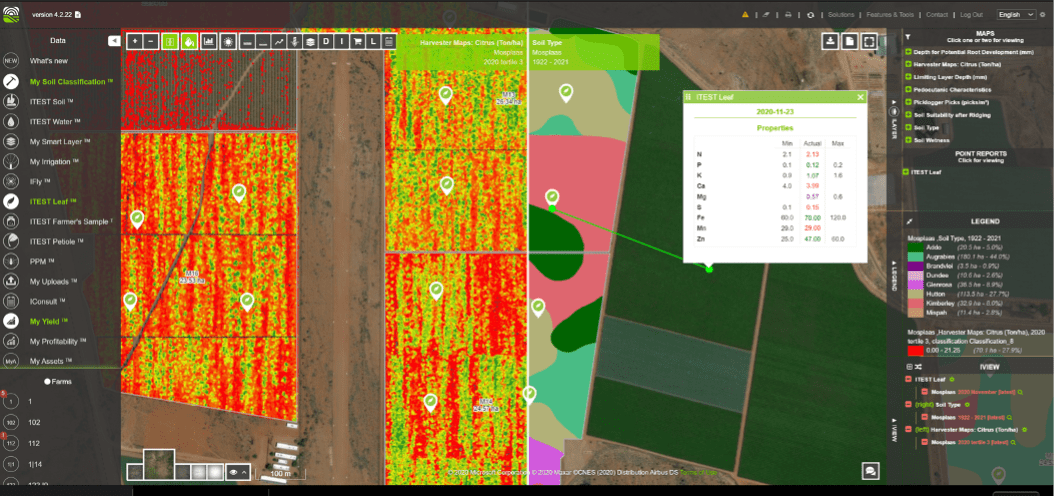The height and width of the screenshot is (496, 1057).
Task: Open the stacked layers tool
Action: [x=310, y=41]
